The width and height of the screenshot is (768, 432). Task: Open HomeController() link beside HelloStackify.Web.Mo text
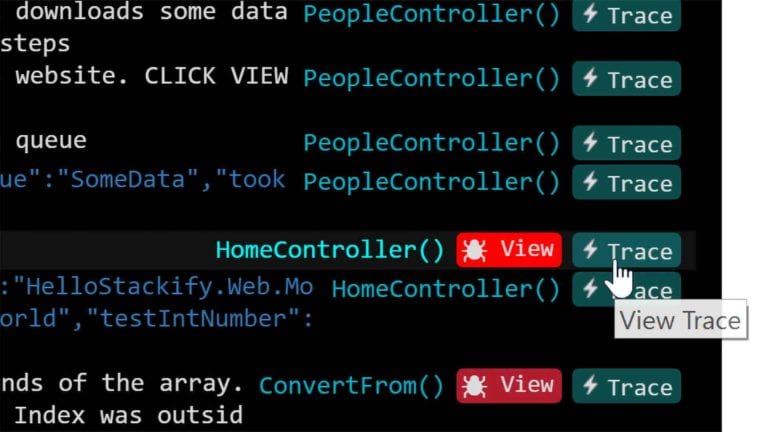[x=446, y=288]
